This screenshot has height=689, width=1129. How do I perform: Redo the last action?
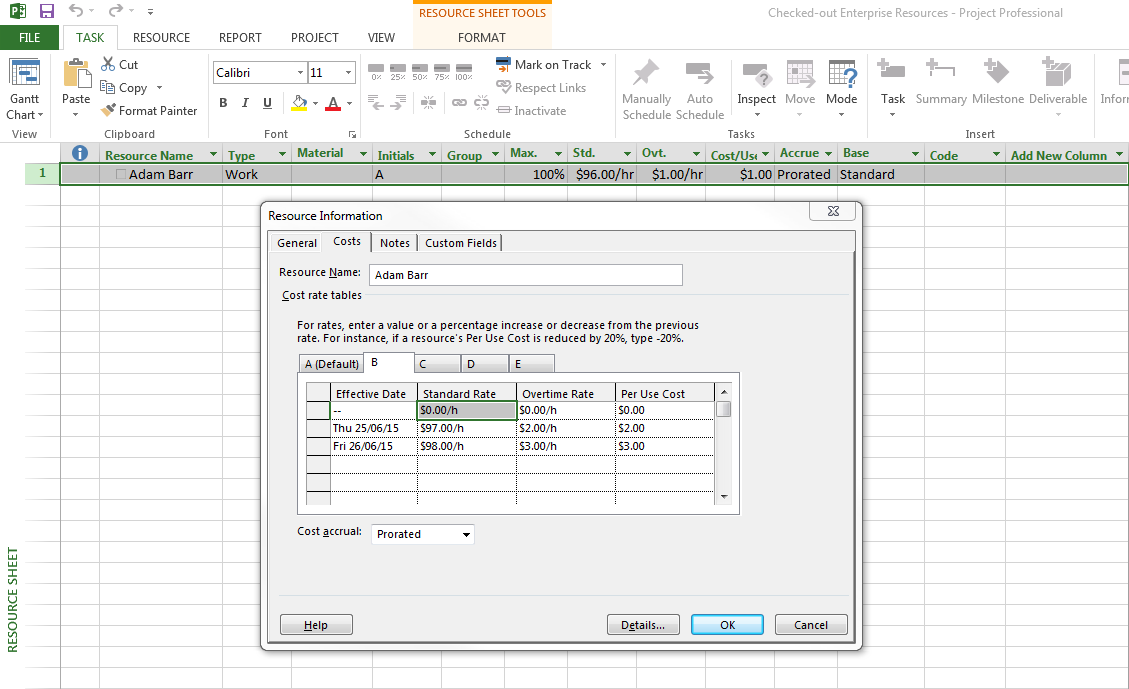115,11
